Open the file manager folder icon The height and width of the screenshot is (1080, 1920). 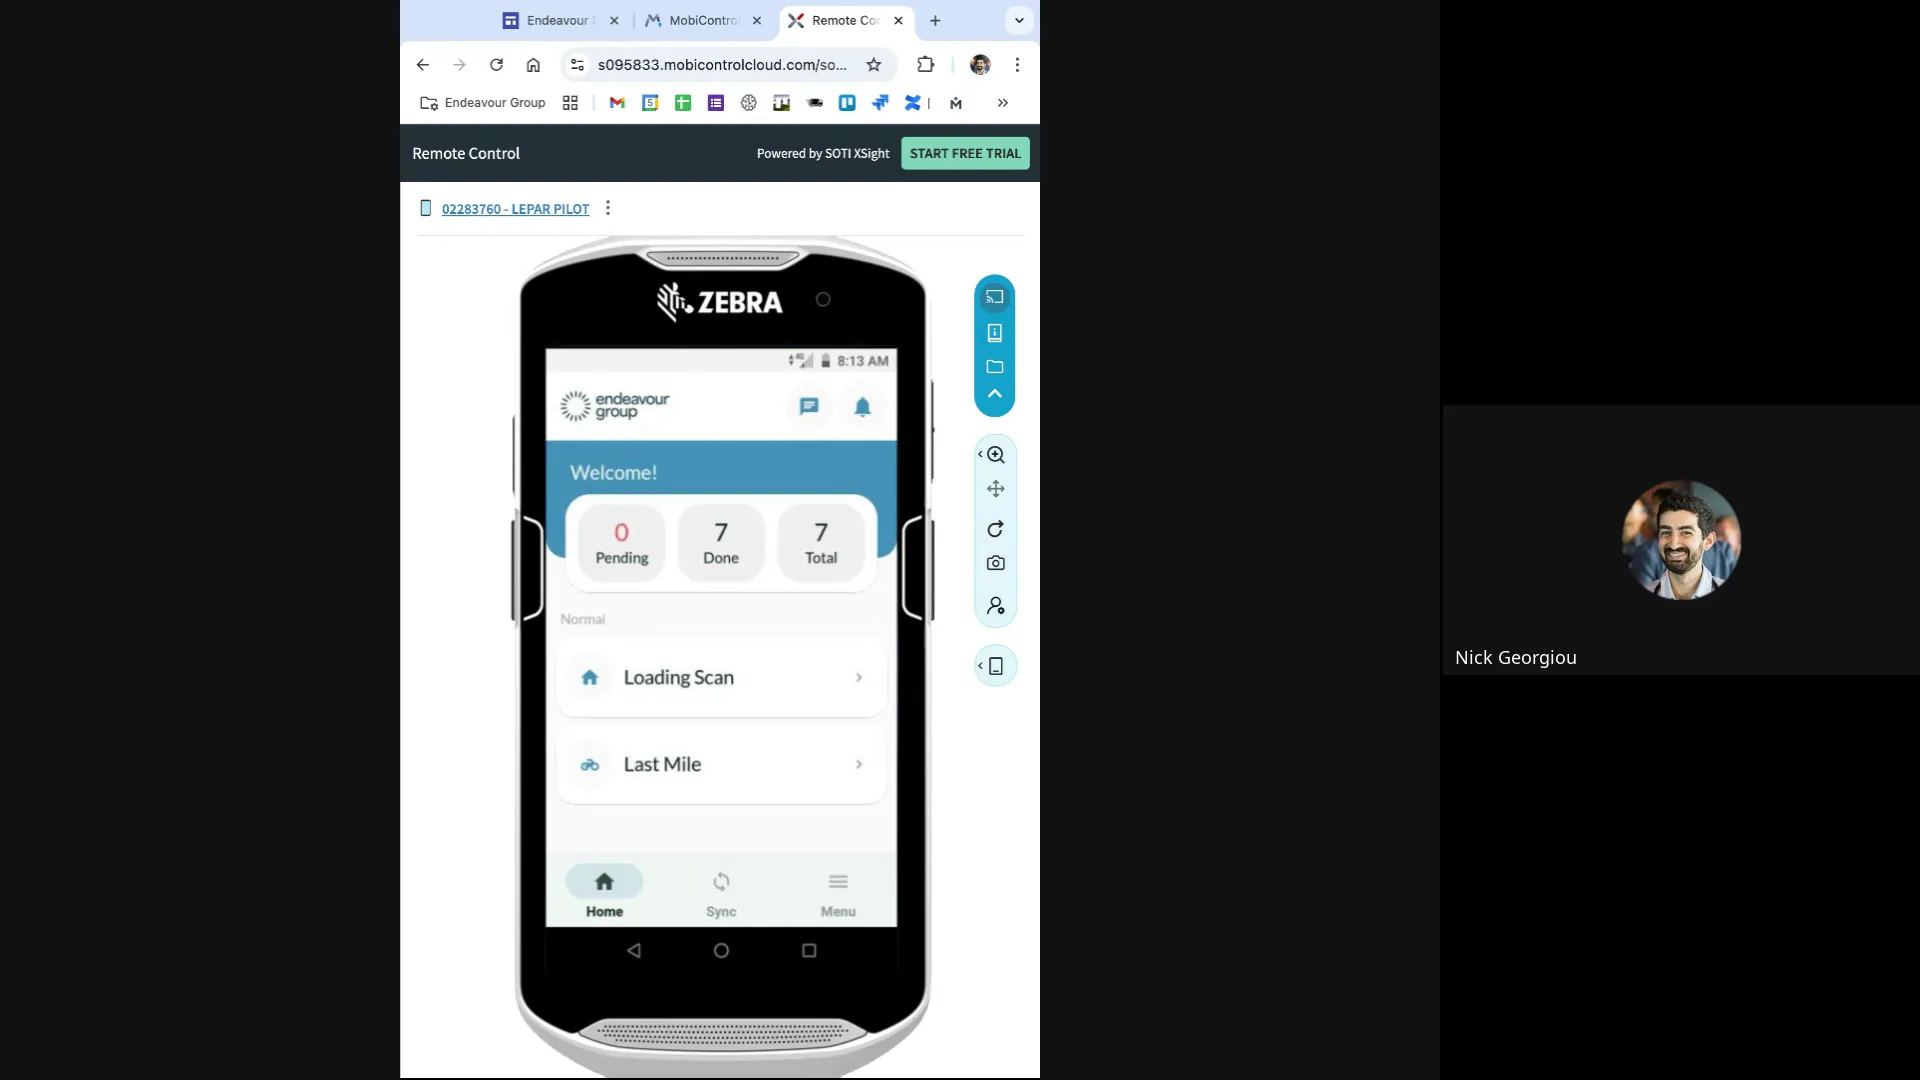coord(995,367)
